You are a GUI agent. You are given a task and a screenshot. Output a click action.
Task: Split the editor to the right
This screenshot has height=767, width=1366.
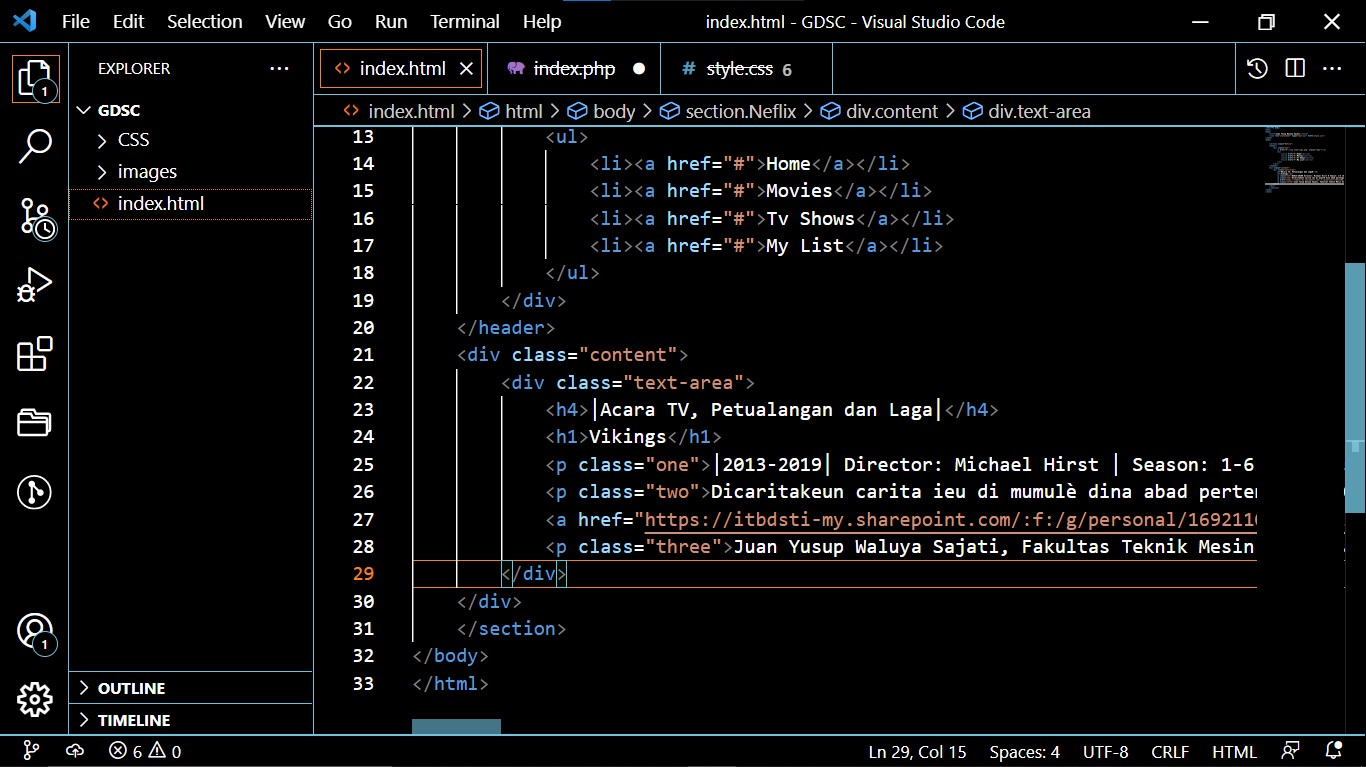[x=1295, y=69]
